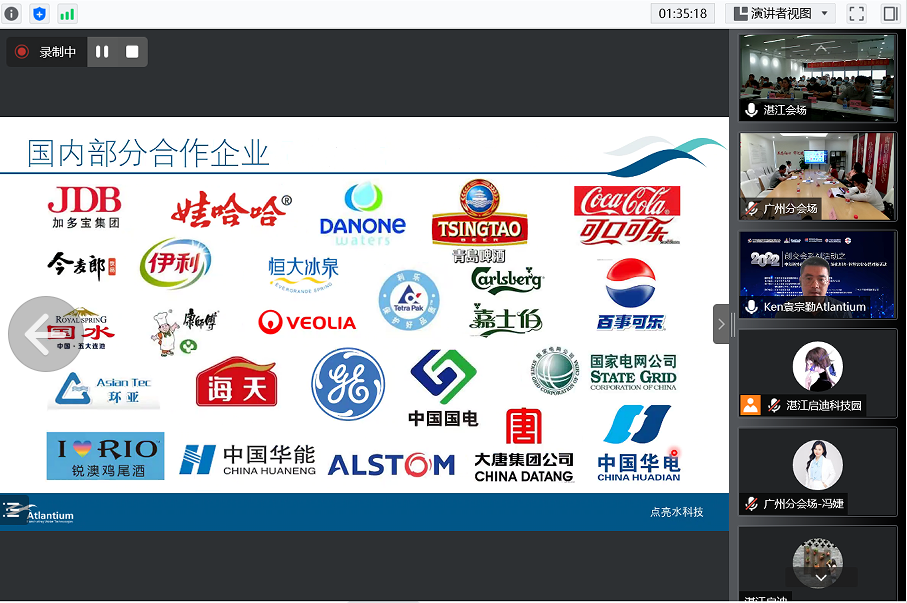Toggle the side panel layout icon
The width and height of the screenshot is (907, 603).
coord(890,13)
